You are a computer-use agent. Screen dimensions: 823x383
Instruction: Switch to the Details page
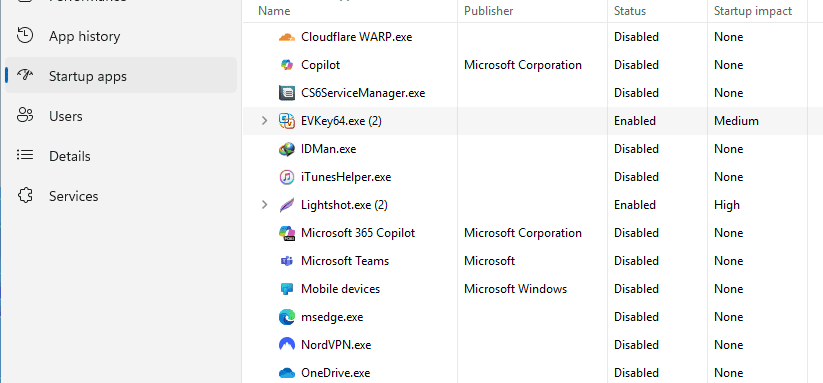click(x=121, y=156)
